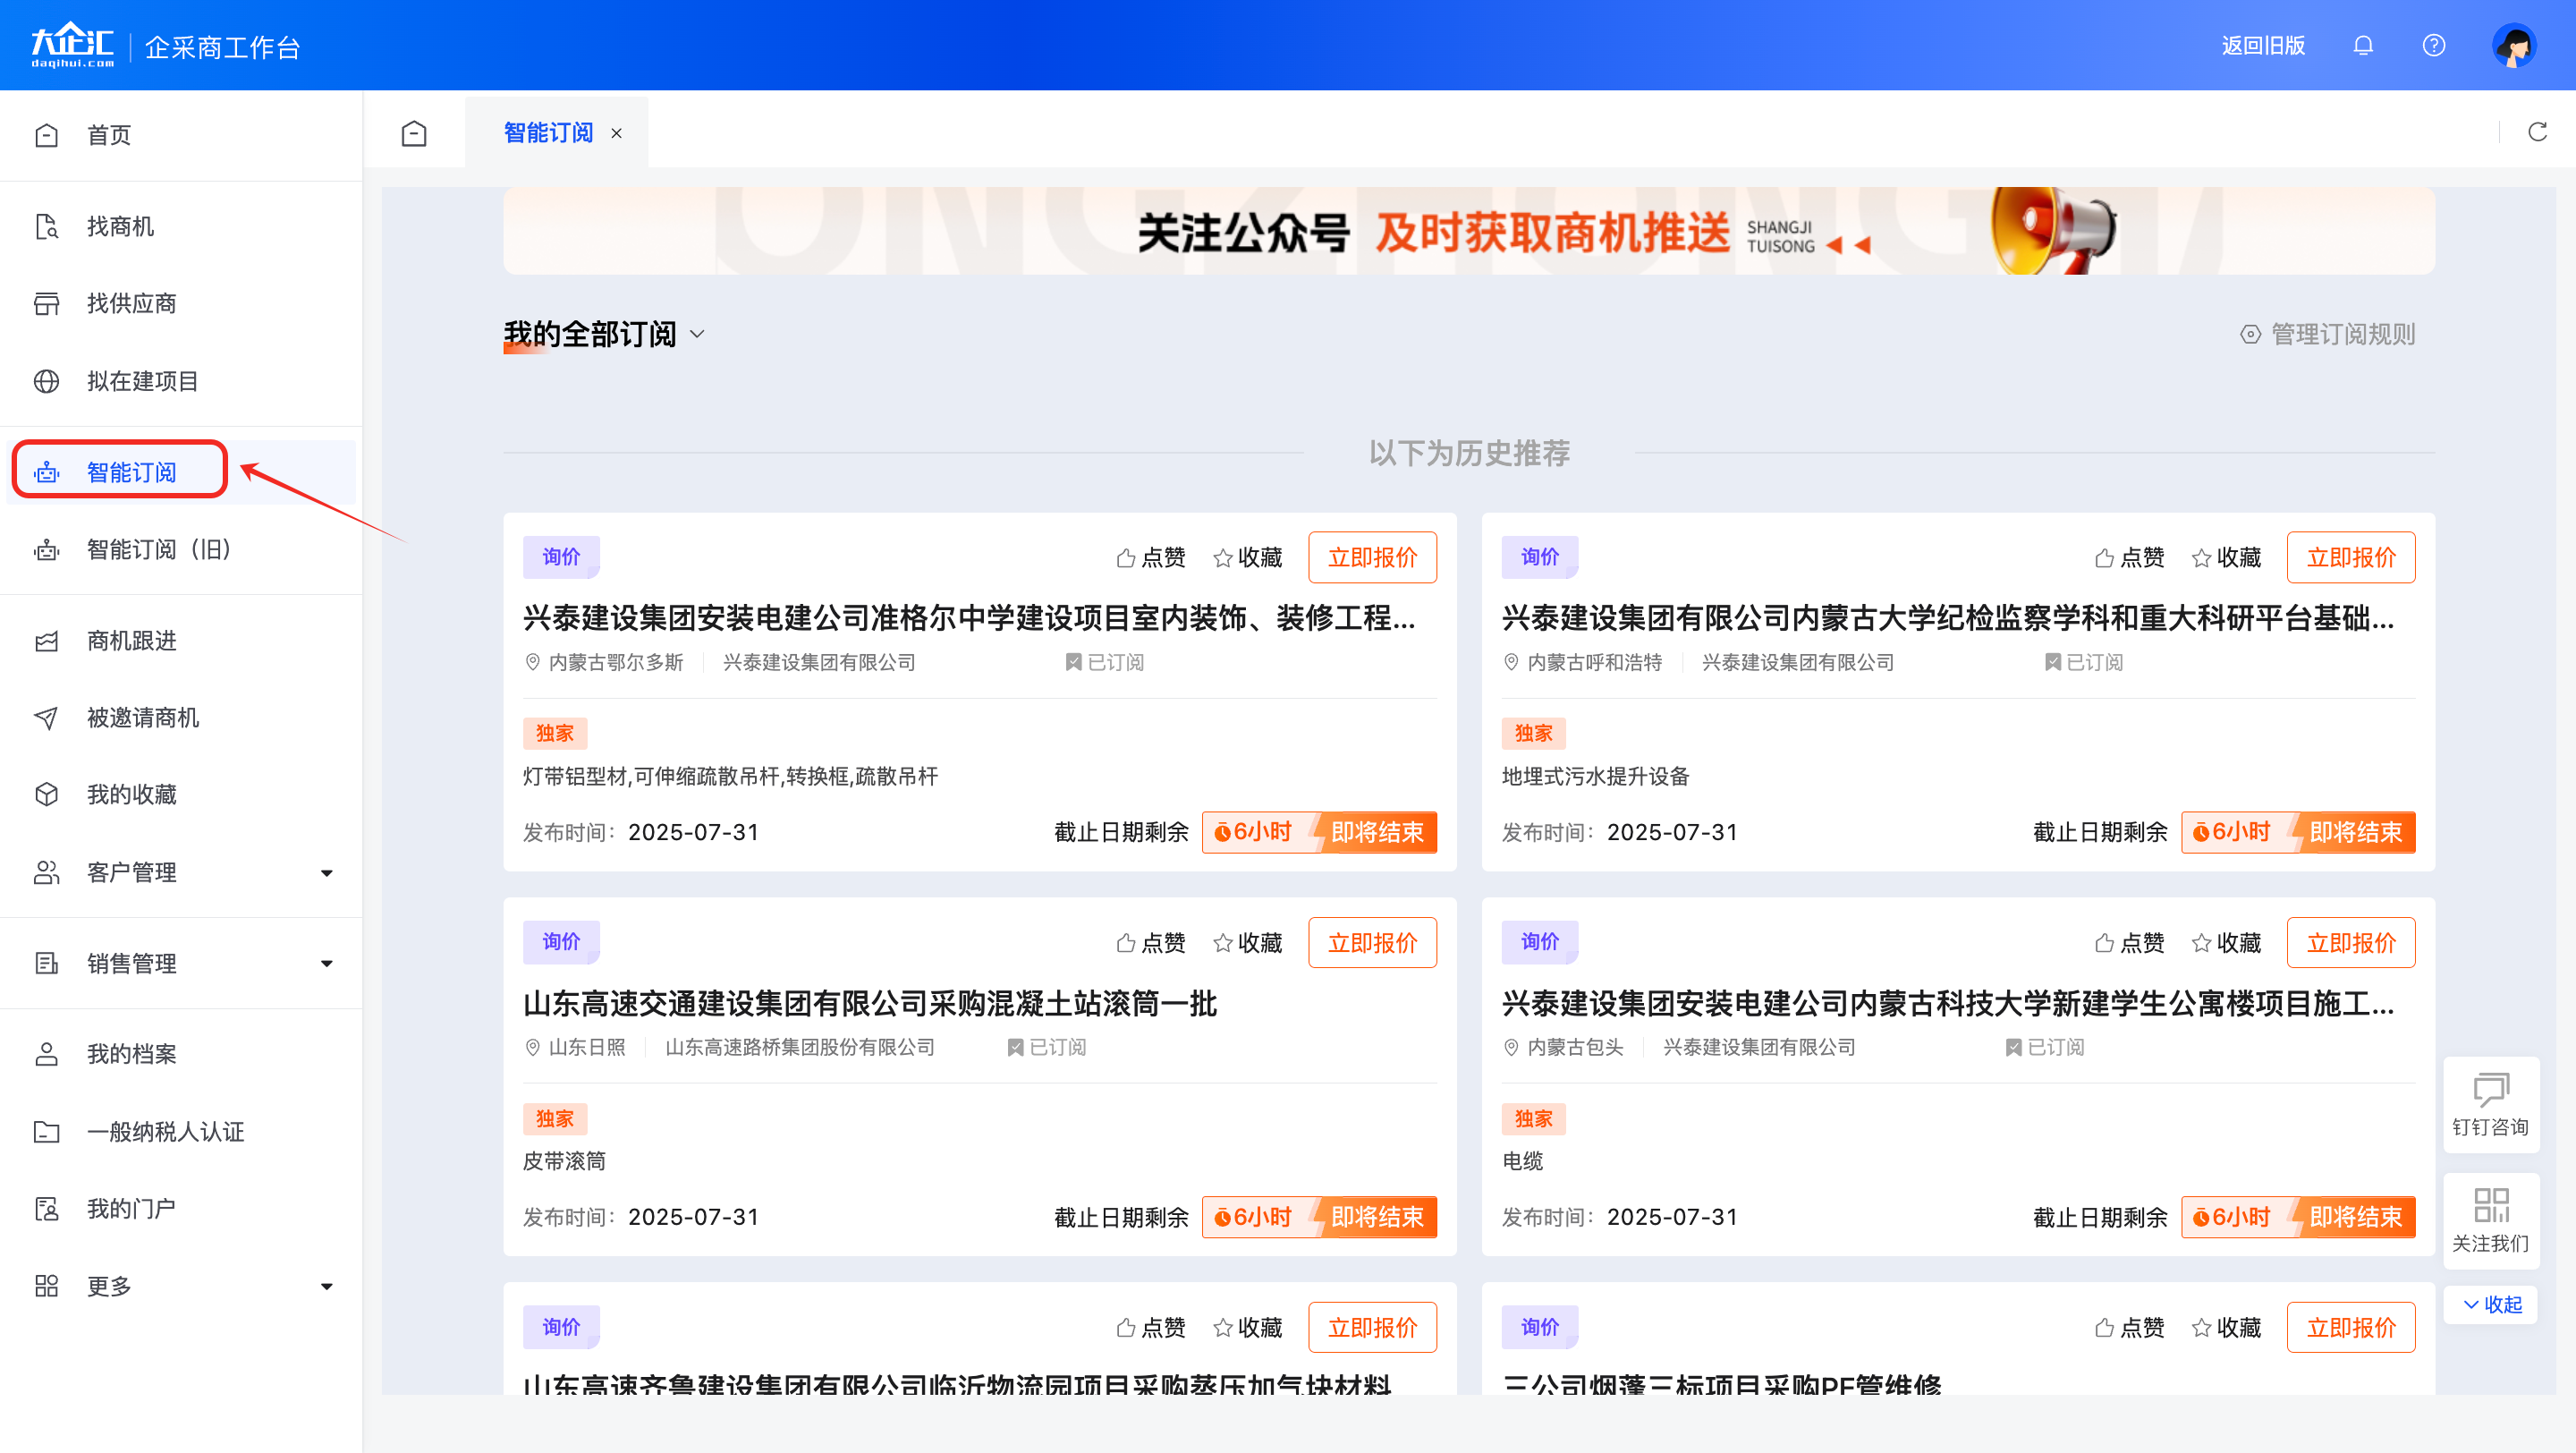Click 立即报价 on 内蒙古大学纪检监察 card
The height and width of the screenshot is (1453, 2576).
pos(2350,557)
